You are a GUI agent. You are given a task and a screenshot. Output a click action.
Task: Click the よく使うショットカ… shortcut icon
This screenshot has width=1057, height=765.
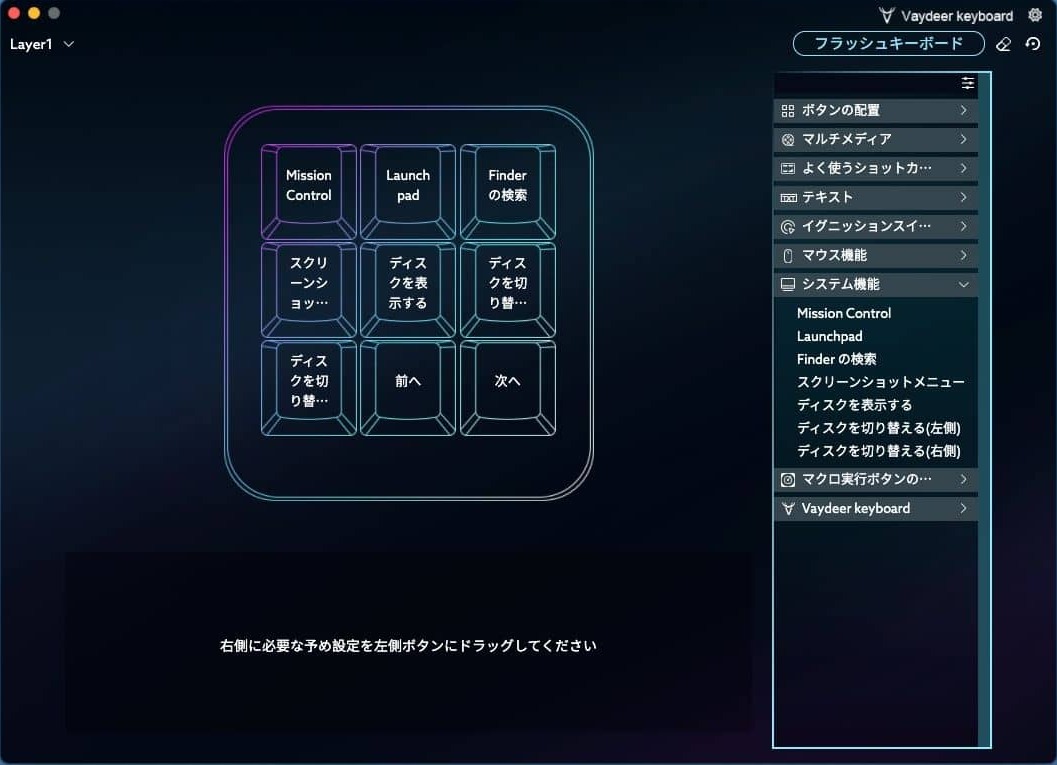coord(787,169)
